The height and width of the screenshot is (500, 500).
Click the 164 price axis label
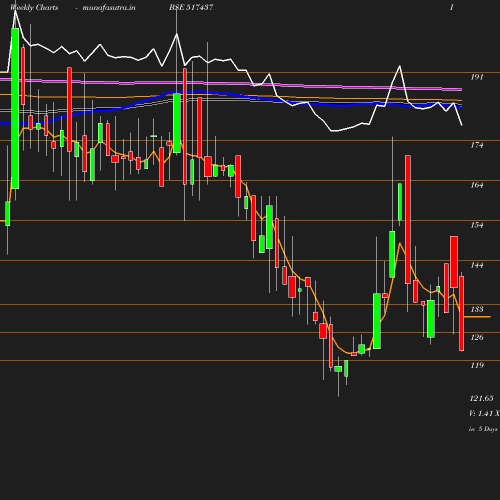point(477,185)
